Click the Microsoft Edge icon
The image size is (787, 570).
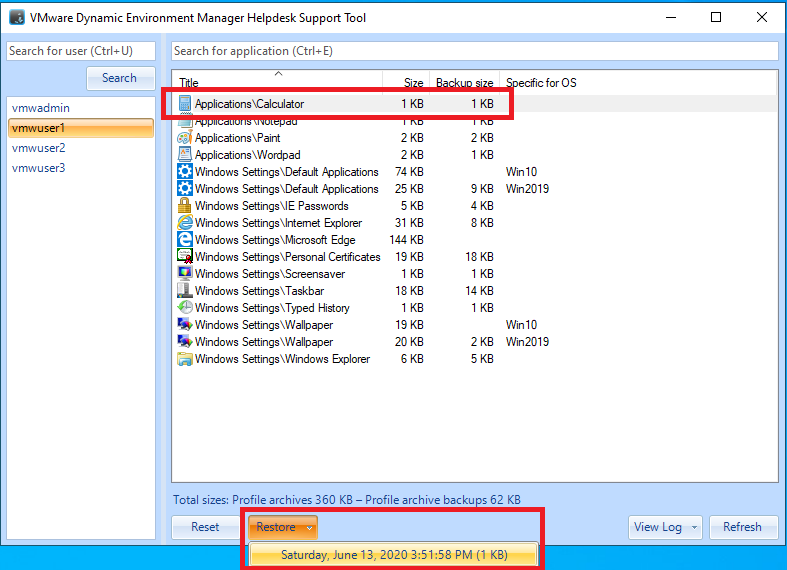pyautogui.click(x=185, y=240)
